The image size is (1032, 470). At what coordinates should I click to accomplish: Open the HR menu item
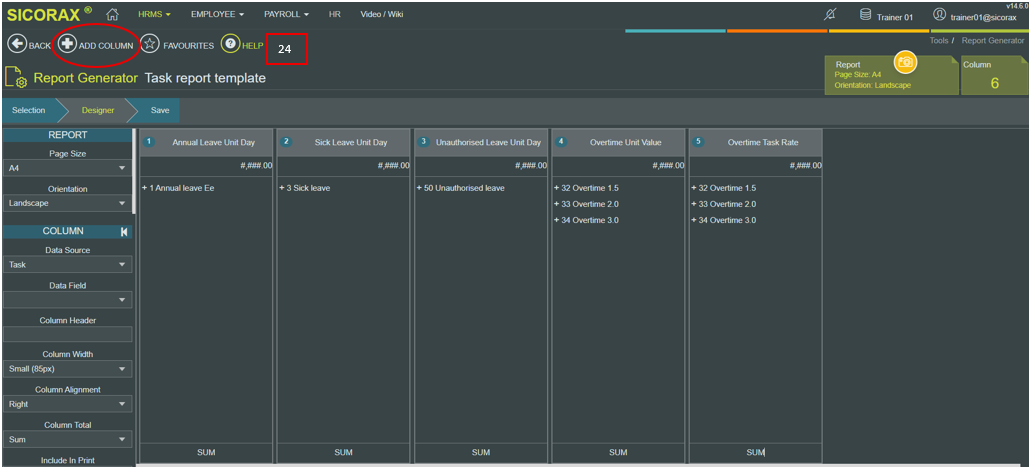pyautogui.click(x=334, y=14)
